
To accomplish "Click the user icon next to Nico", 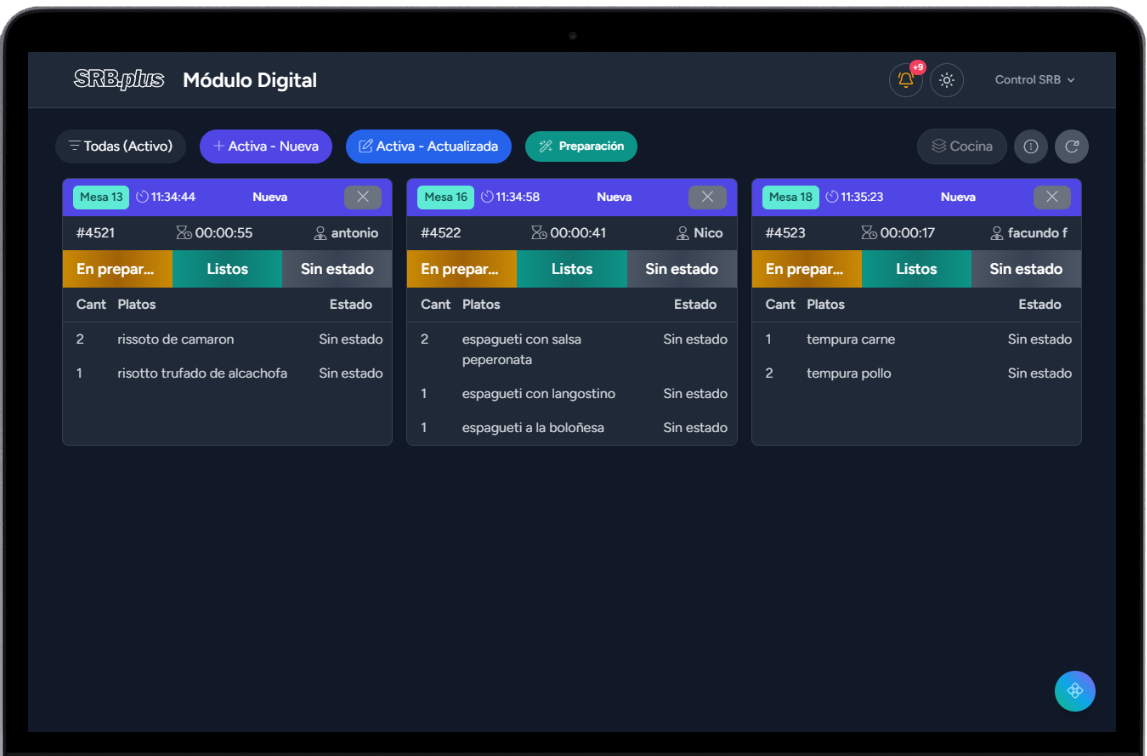I will click(682, 233).
